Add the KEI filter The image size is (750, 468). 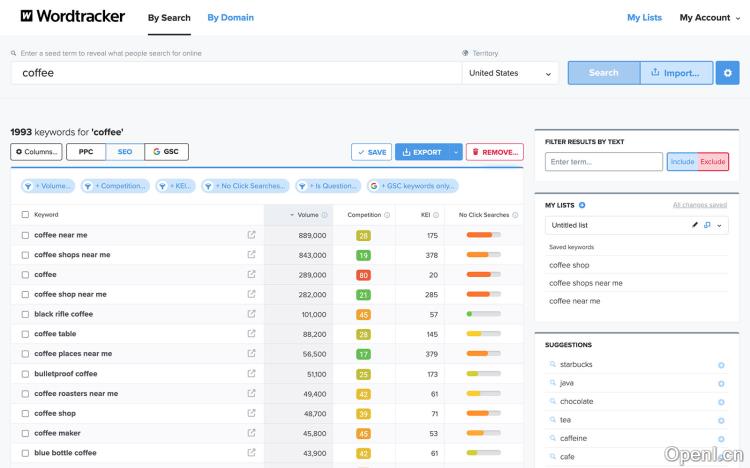point(176,186)
